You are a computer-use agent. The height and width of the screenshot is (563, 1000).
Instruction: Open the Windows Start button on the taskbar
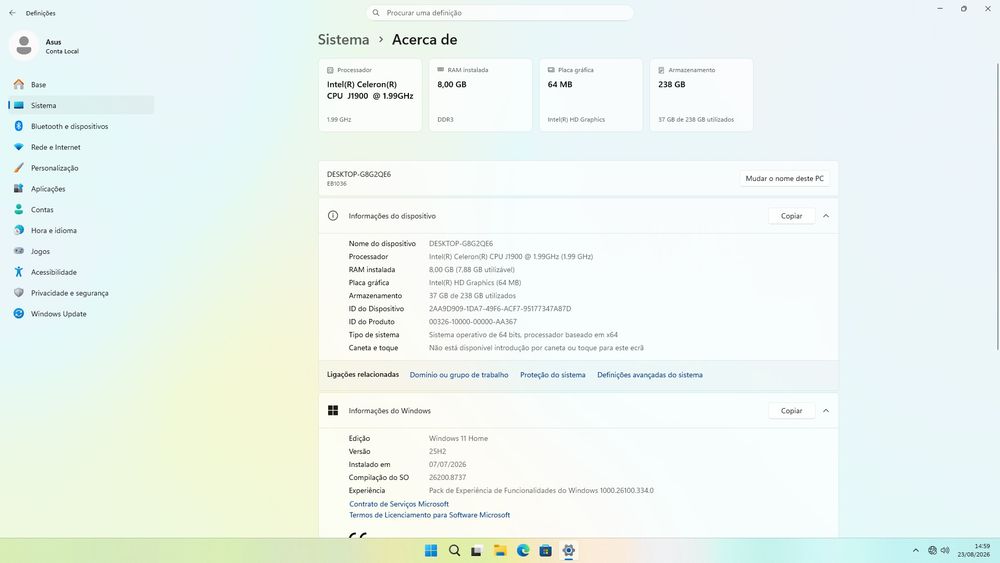coord(431,550)
